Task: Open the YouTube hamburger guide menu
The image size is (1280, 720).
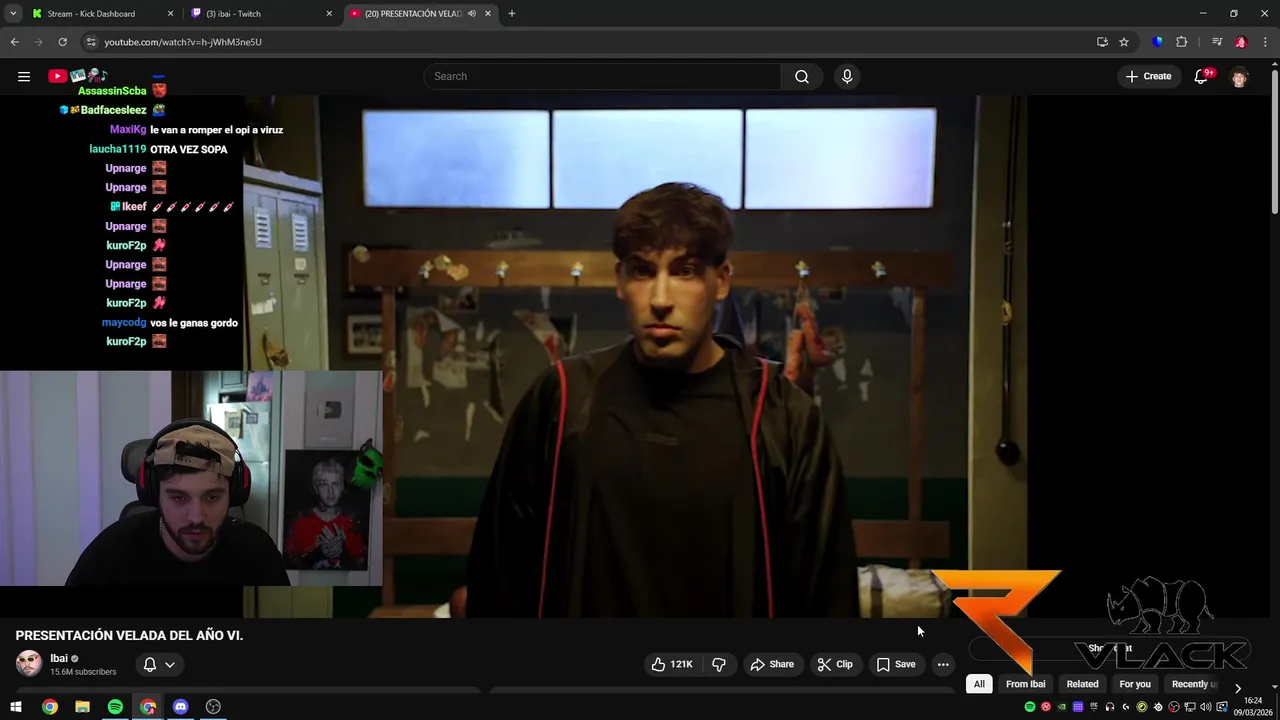Action: tap(24, 76)
